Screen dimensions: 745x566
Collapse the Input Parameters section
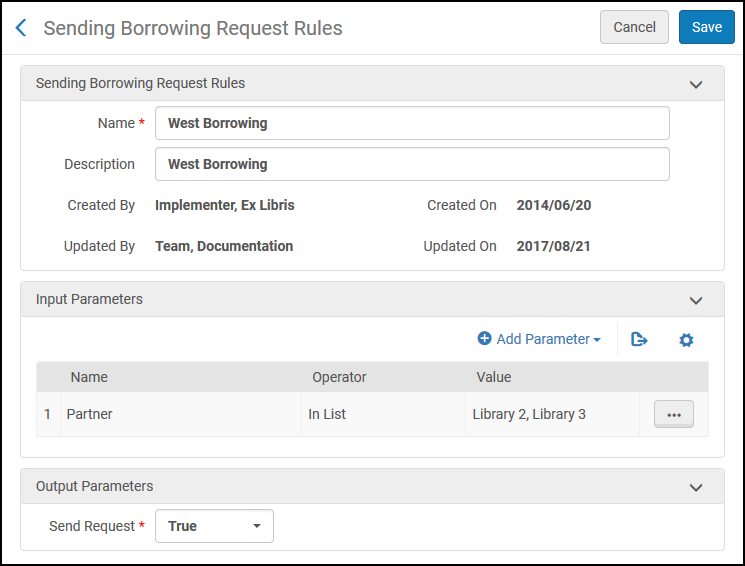(x=696, y=300)
